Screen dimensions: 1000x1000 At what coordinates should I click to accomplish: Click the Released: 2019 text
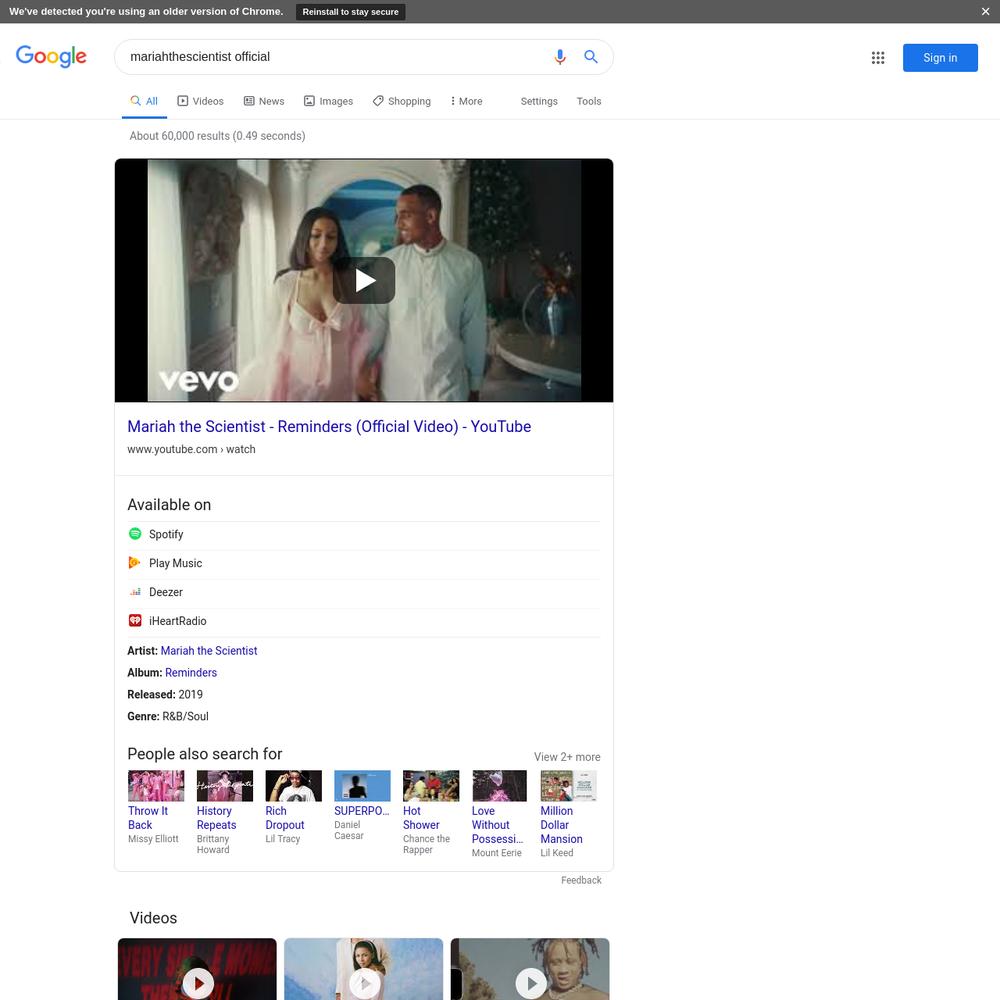[165, 695]
